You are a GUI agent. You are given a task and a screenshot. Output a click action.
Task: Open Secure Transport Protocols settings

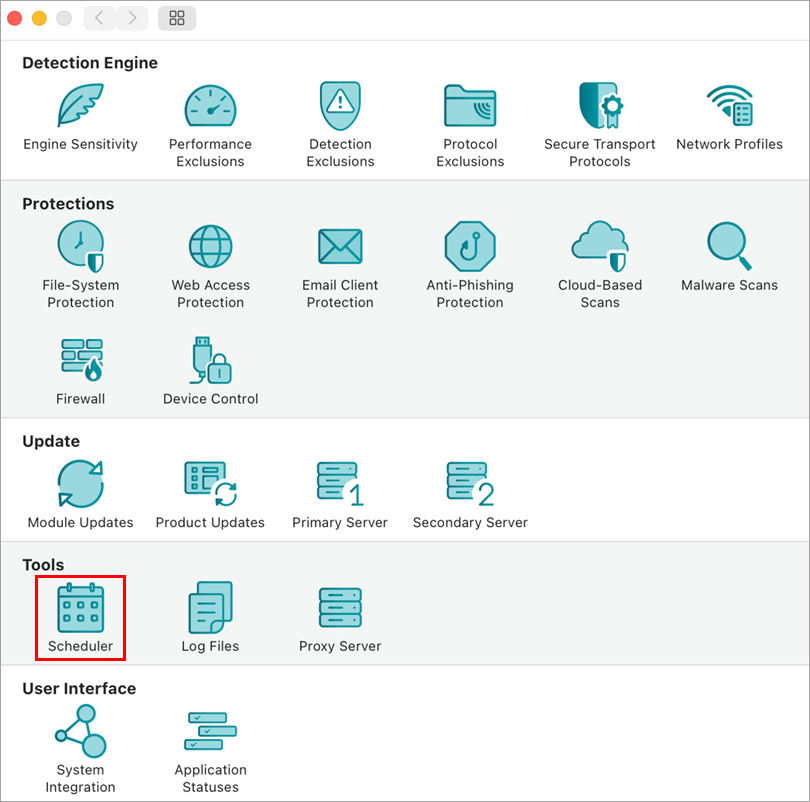600,107
